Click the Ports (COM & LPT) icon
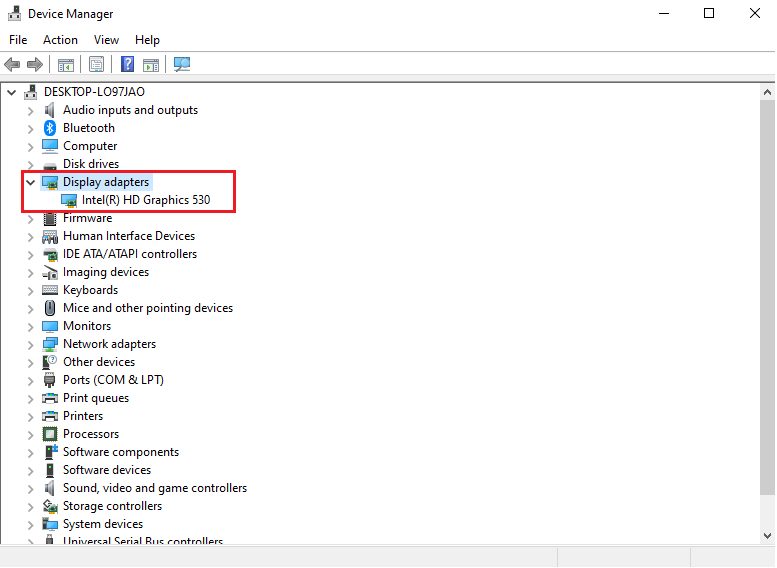 pyautogui.click(x=50, y=380)
